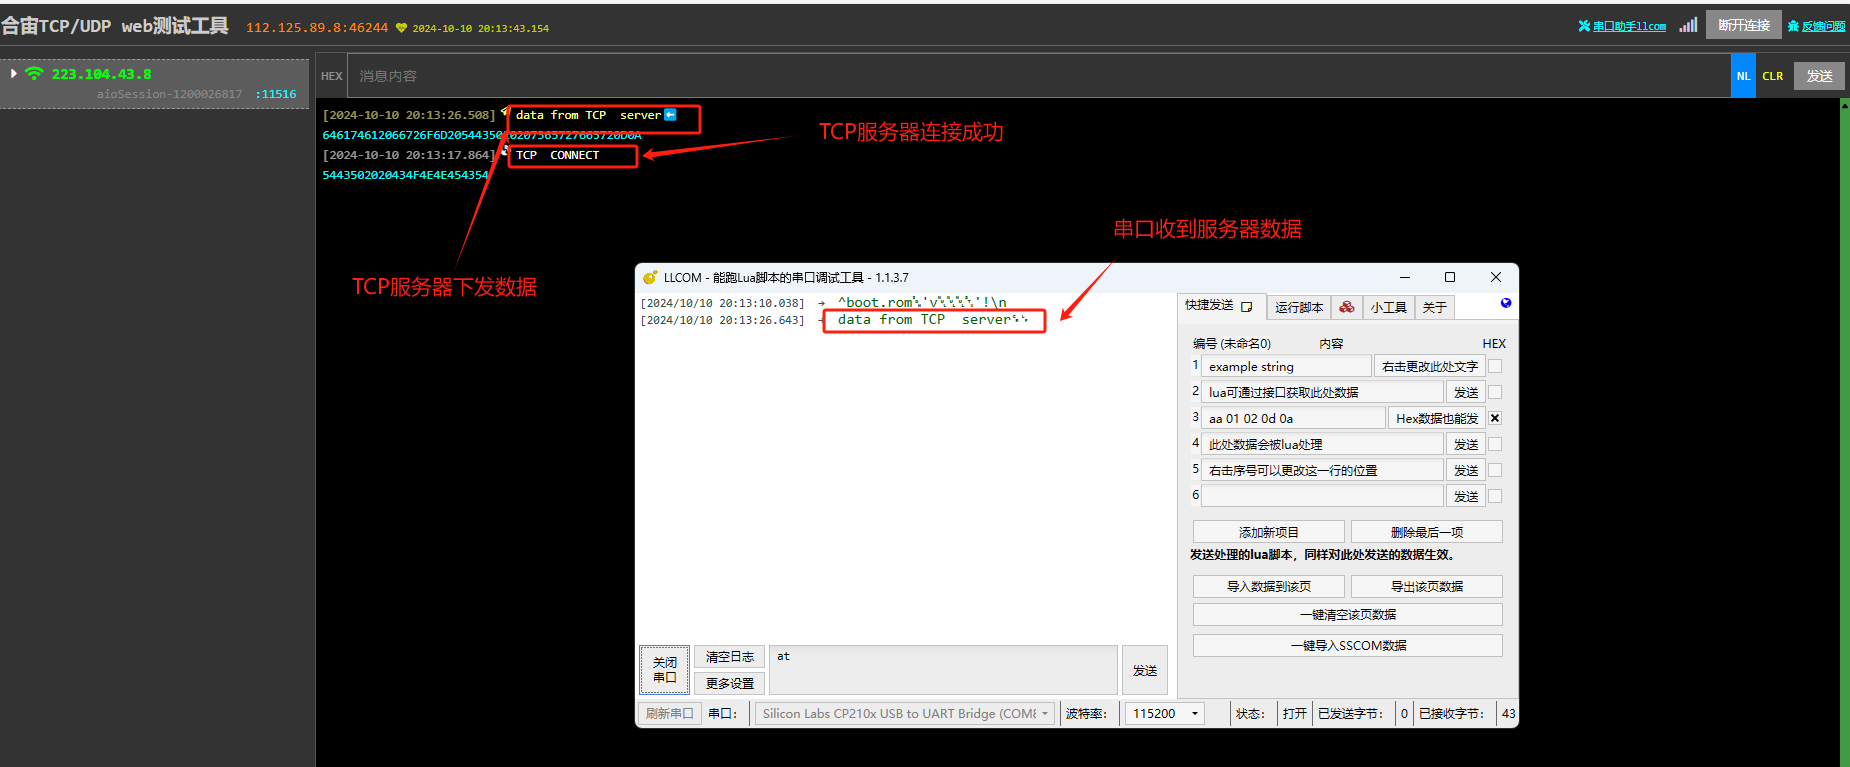This screenshot has height=767, width=1850.
Task: Click the wrench icon beside 串口助手llcom
Action: click(1584, 26)
